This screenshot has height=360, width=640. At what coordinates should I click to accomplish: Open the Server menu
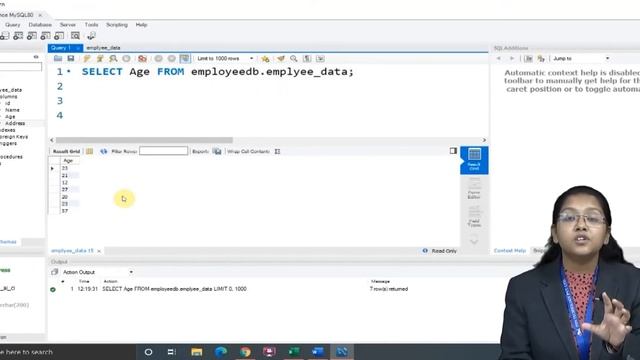tap(68, 25)
